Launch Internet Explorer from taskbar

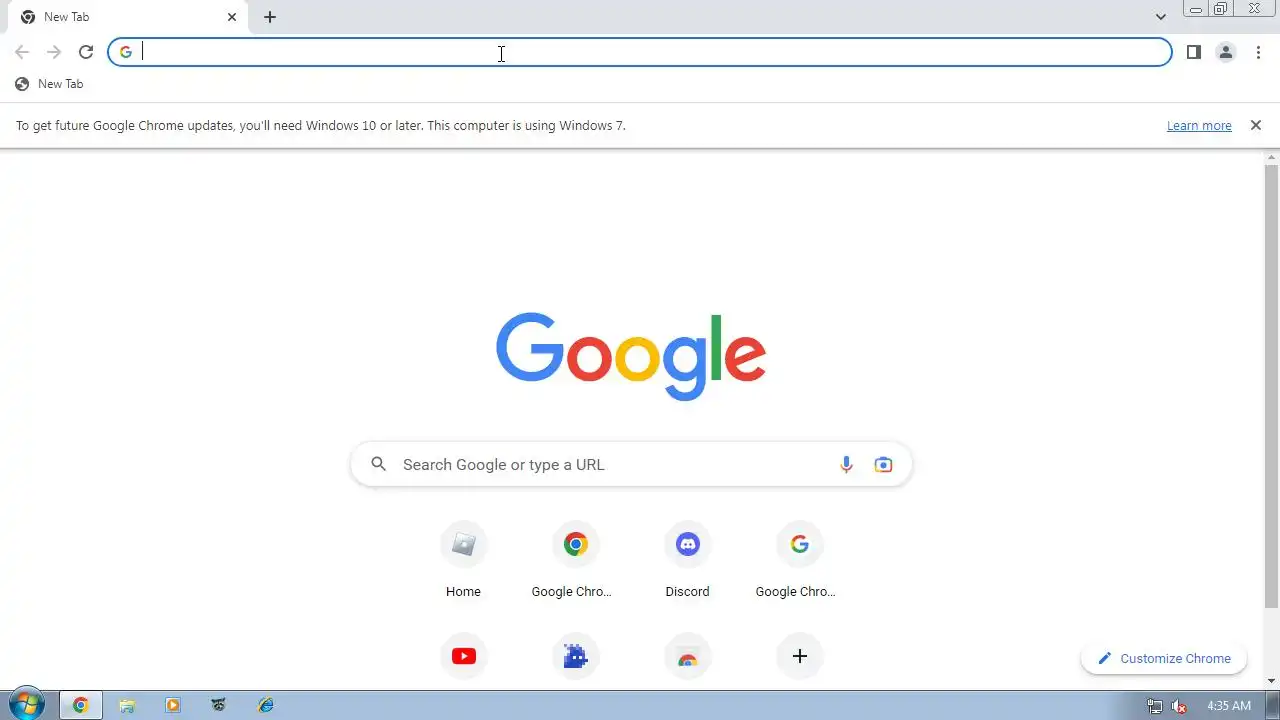pos(265,705)
